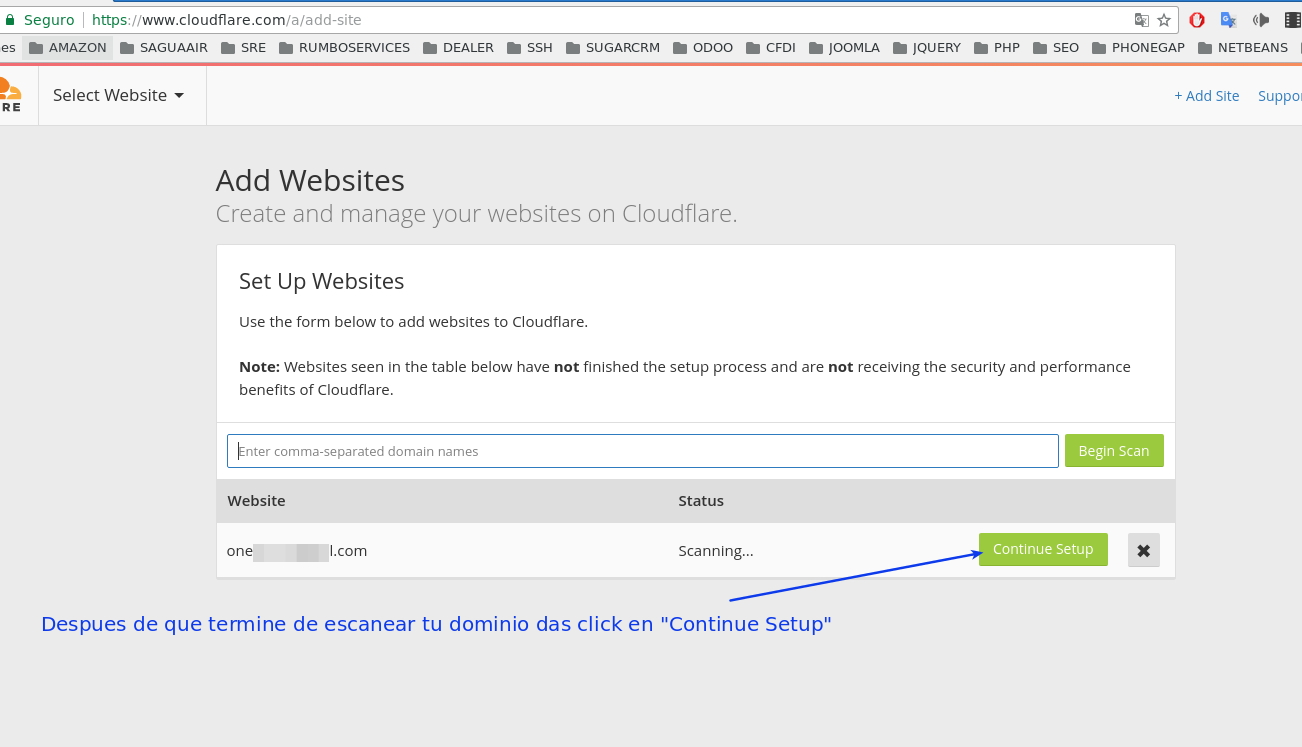Click the Continue Setup button
The height and width of the screenshot is (747, 1302).
1043,549
